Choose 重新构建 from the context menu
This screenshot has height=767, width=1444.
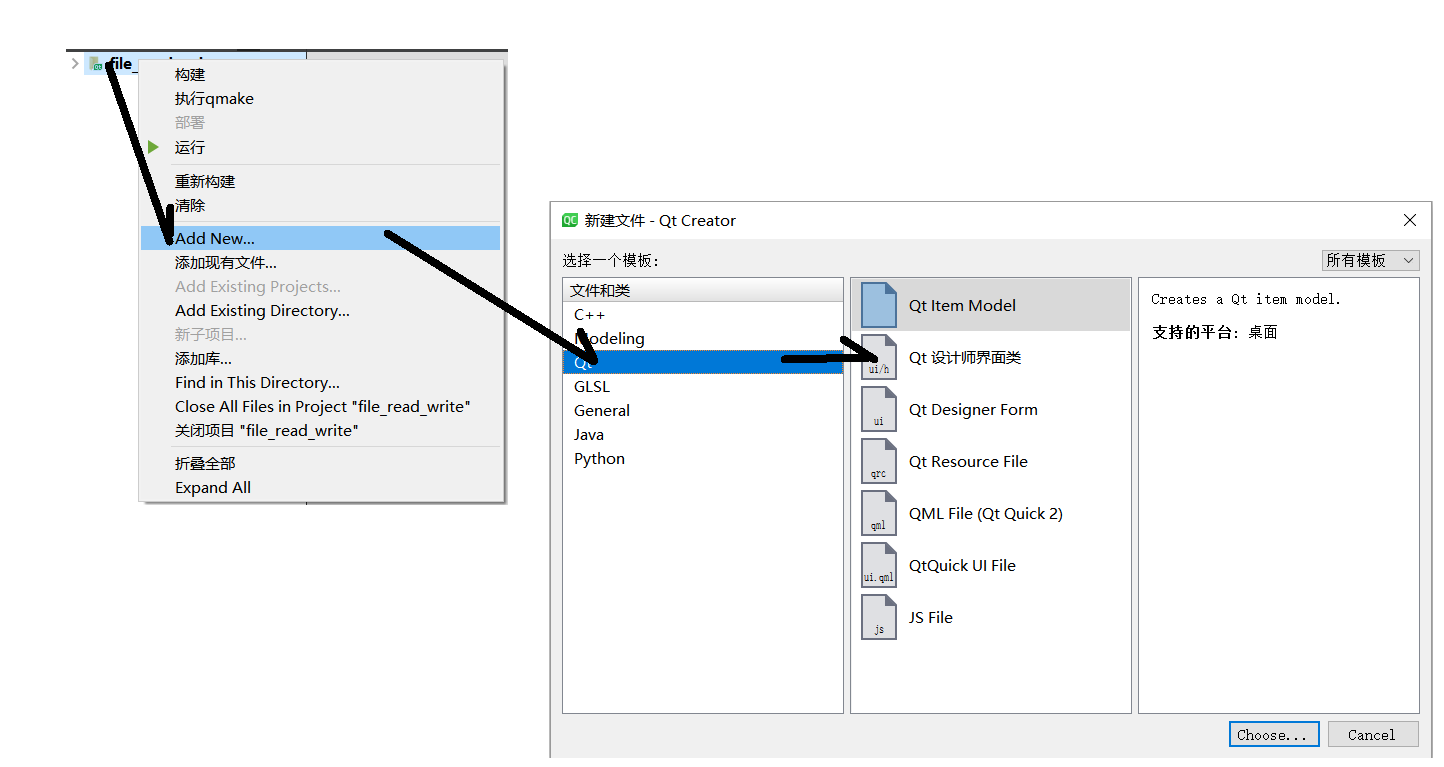[320, 181]
